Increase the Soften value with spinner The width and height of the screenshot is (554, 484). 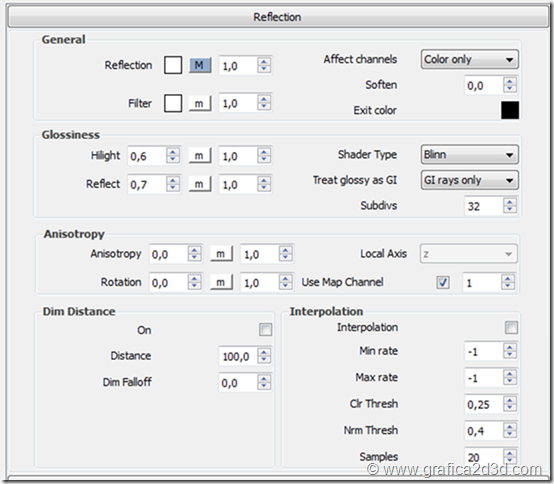coord(509,81)
